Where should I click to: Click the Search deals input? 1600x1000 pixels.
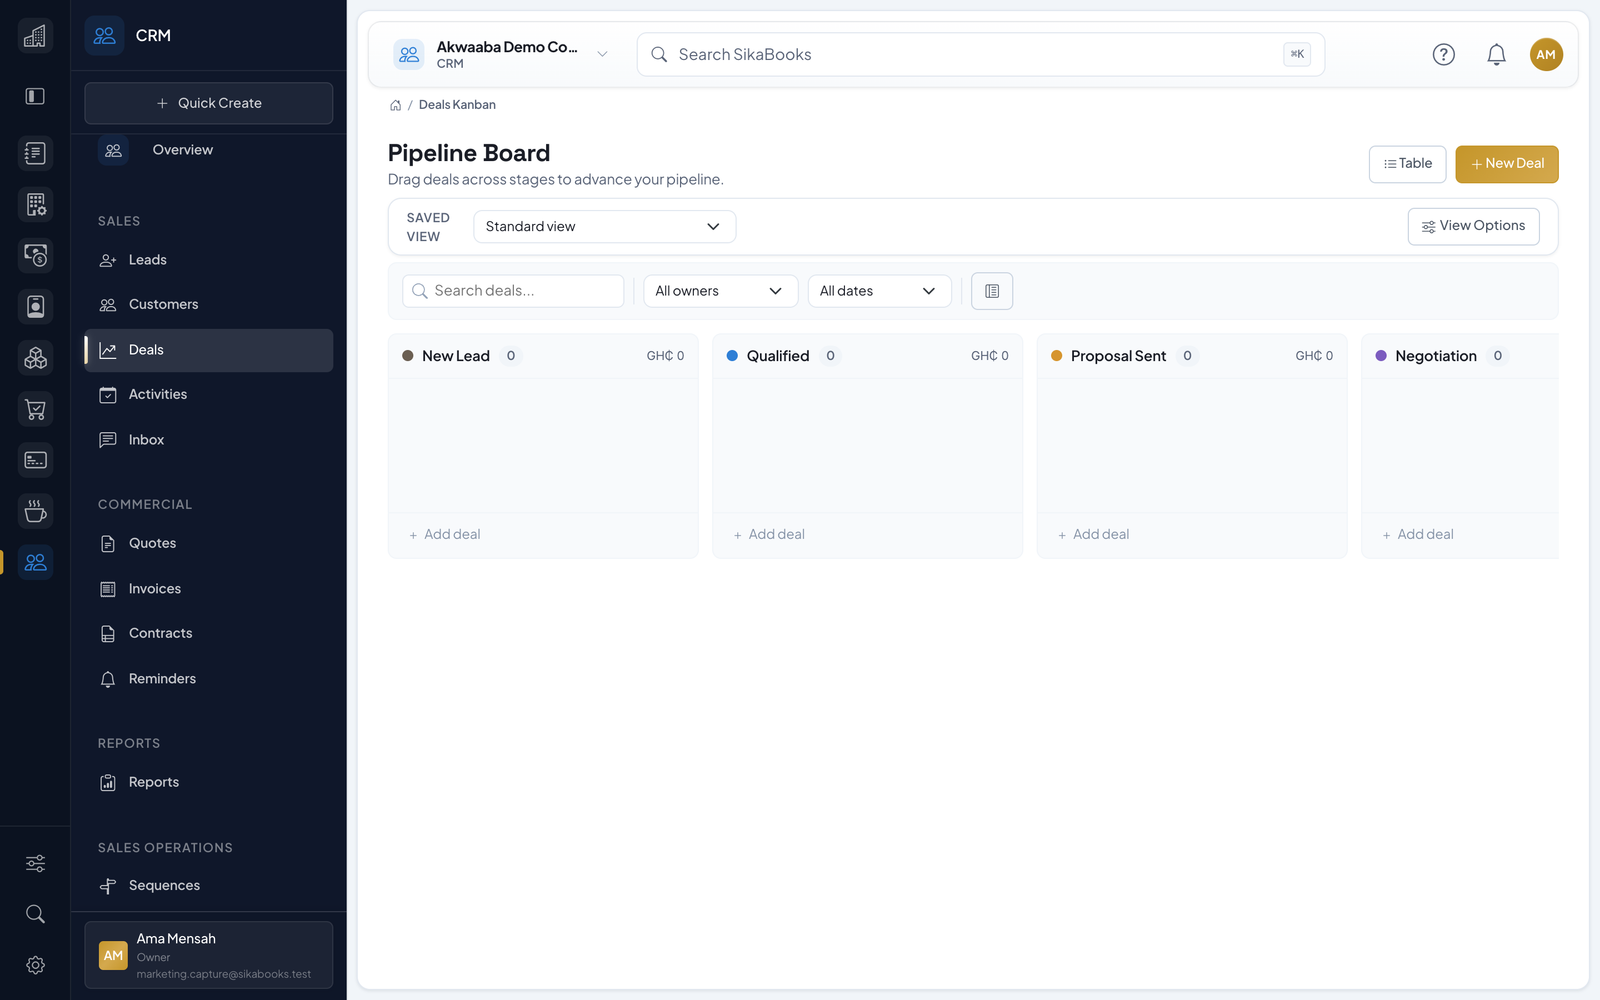click(513, 291)
